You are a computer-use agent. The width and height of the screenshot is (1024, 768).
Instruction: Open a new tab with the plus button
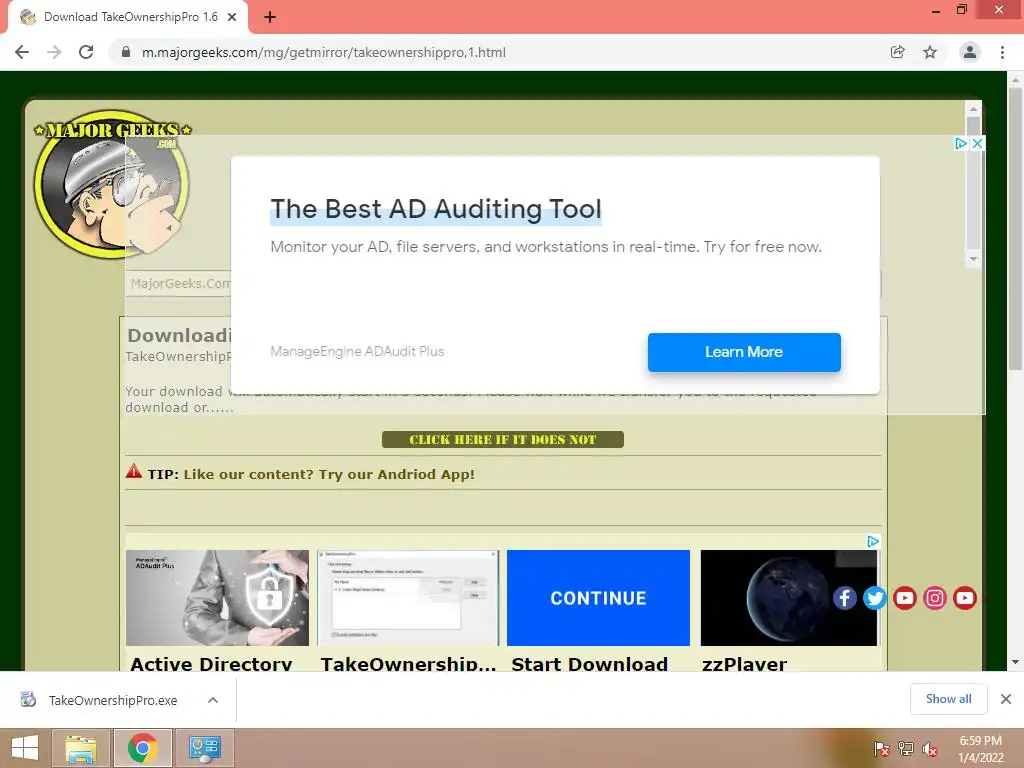click(x=270, y=17)
